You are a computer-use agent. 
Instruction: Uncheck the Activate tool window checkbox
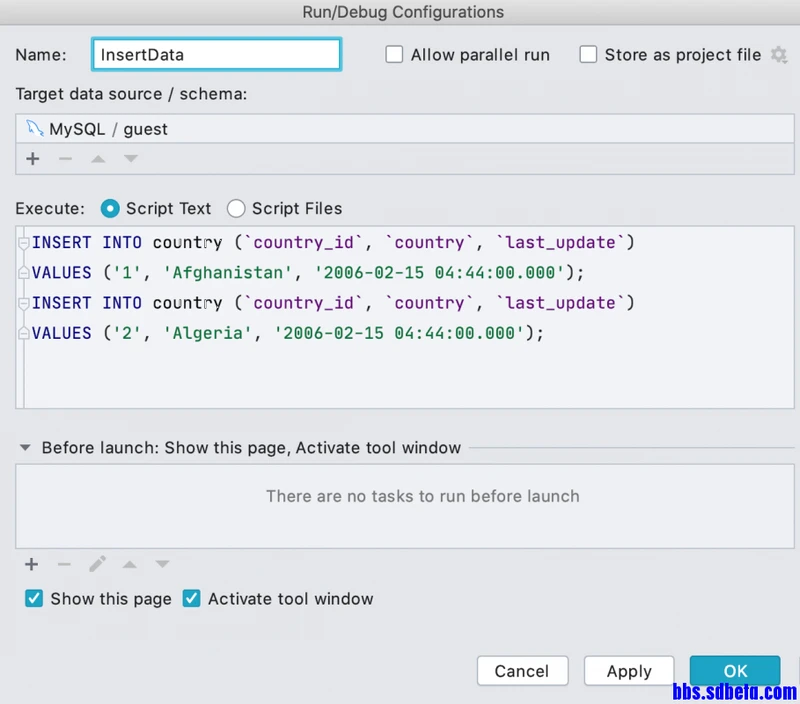click(x=192, y=598)
